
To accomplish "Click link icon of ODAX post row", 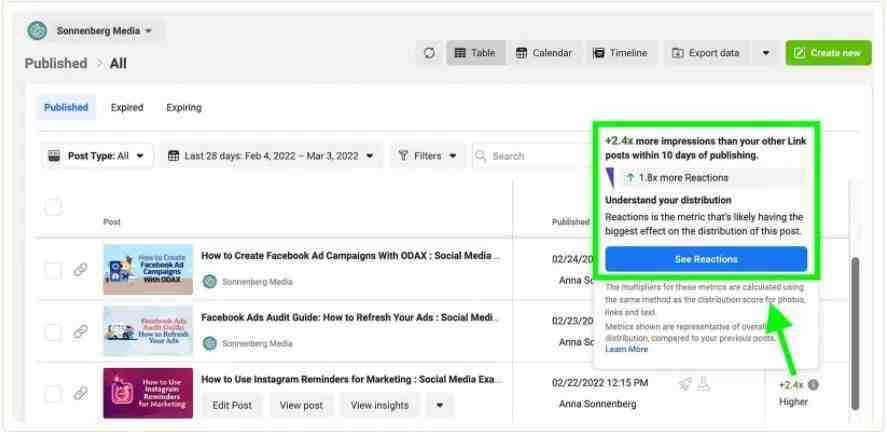I will [x=80, y=270].
